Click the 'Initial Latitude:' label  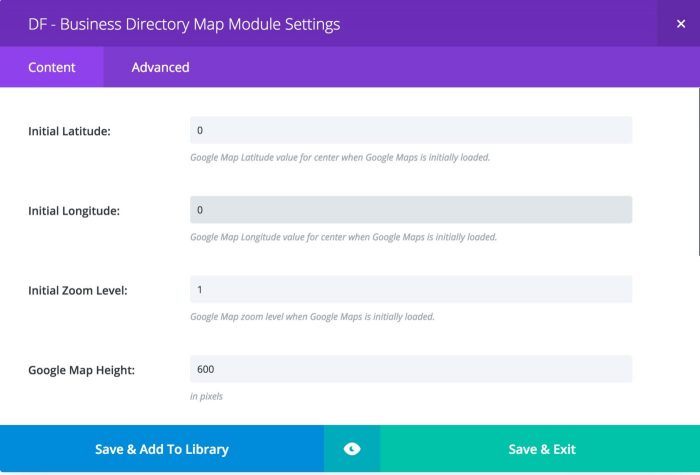[x=69, y=131]
